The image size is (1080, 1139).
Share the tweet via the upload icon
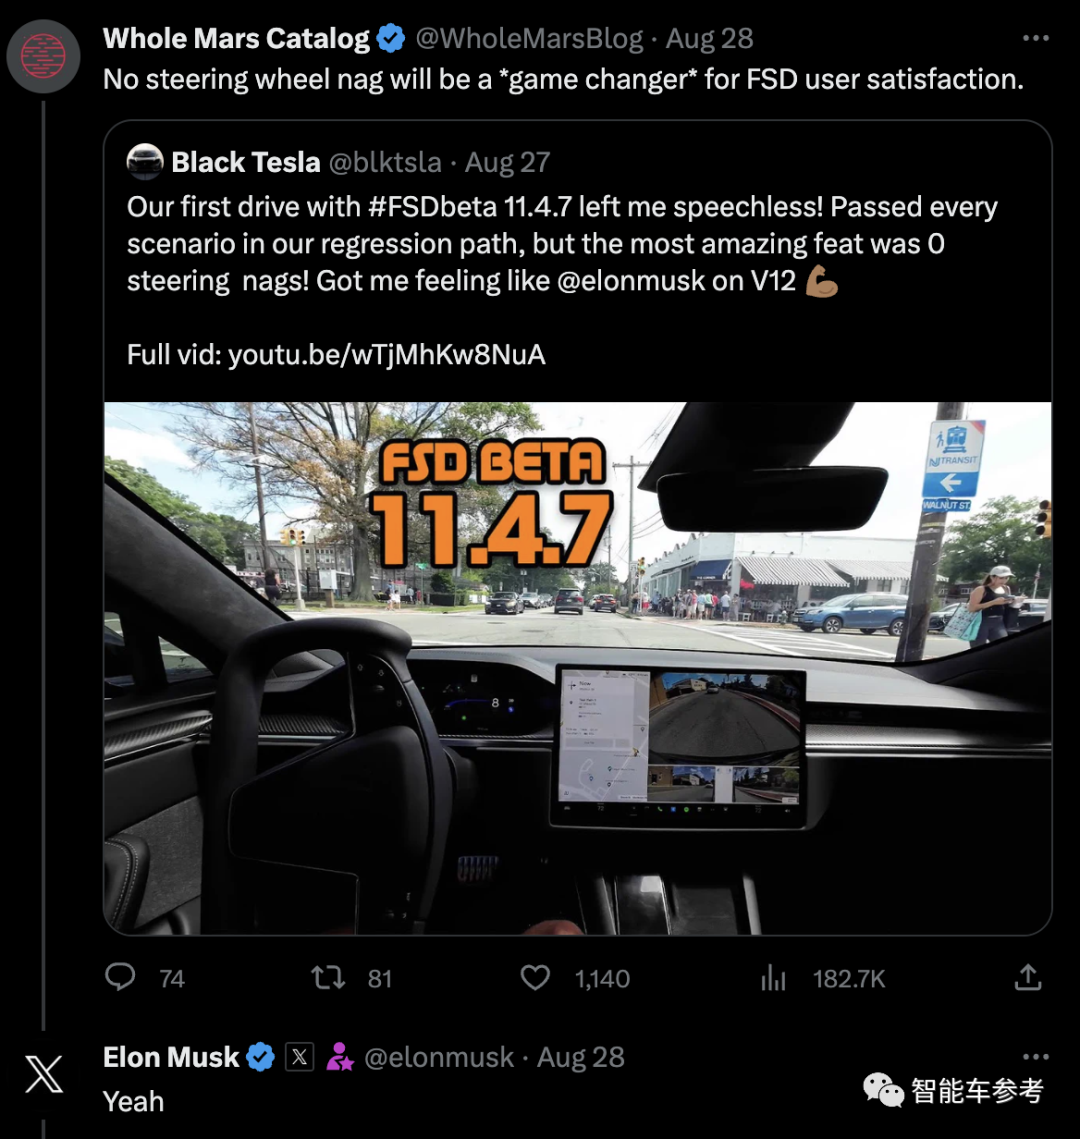(x=1028, y=977)
